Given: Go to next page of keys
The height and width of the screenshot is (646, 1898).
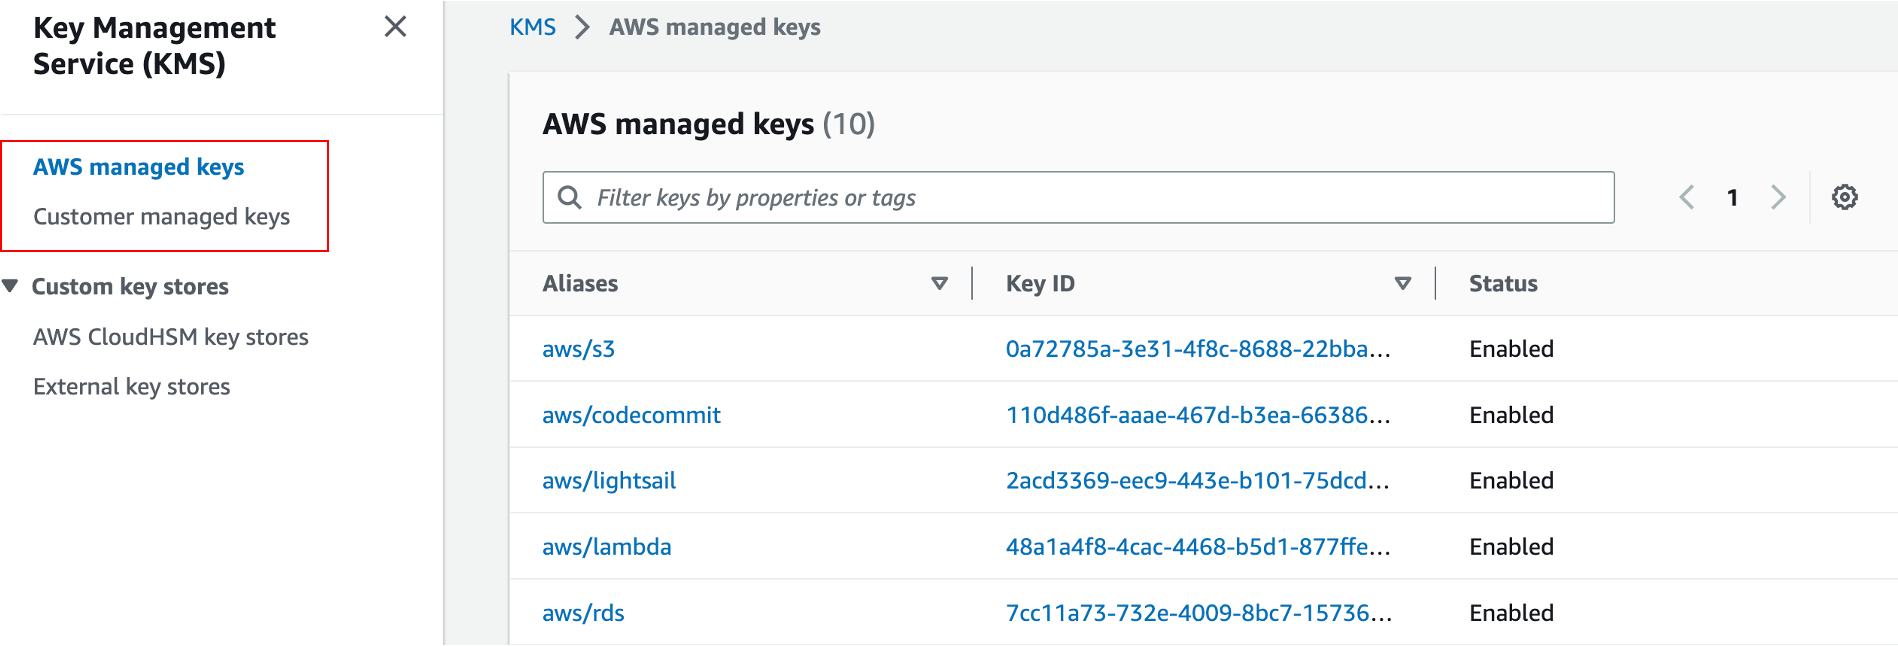Looking at the screenshot, I should click(x=1778, y=197).
